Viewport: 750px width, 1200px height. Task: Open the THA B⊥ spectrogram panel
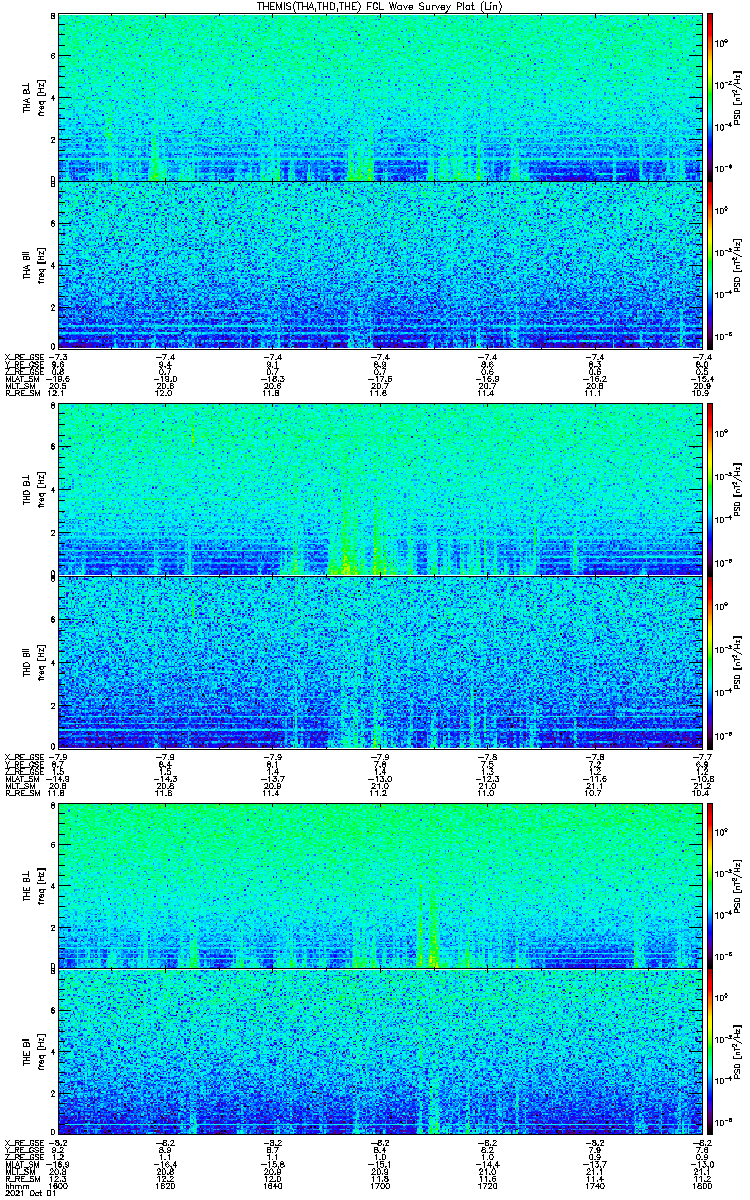coord(379,97)
